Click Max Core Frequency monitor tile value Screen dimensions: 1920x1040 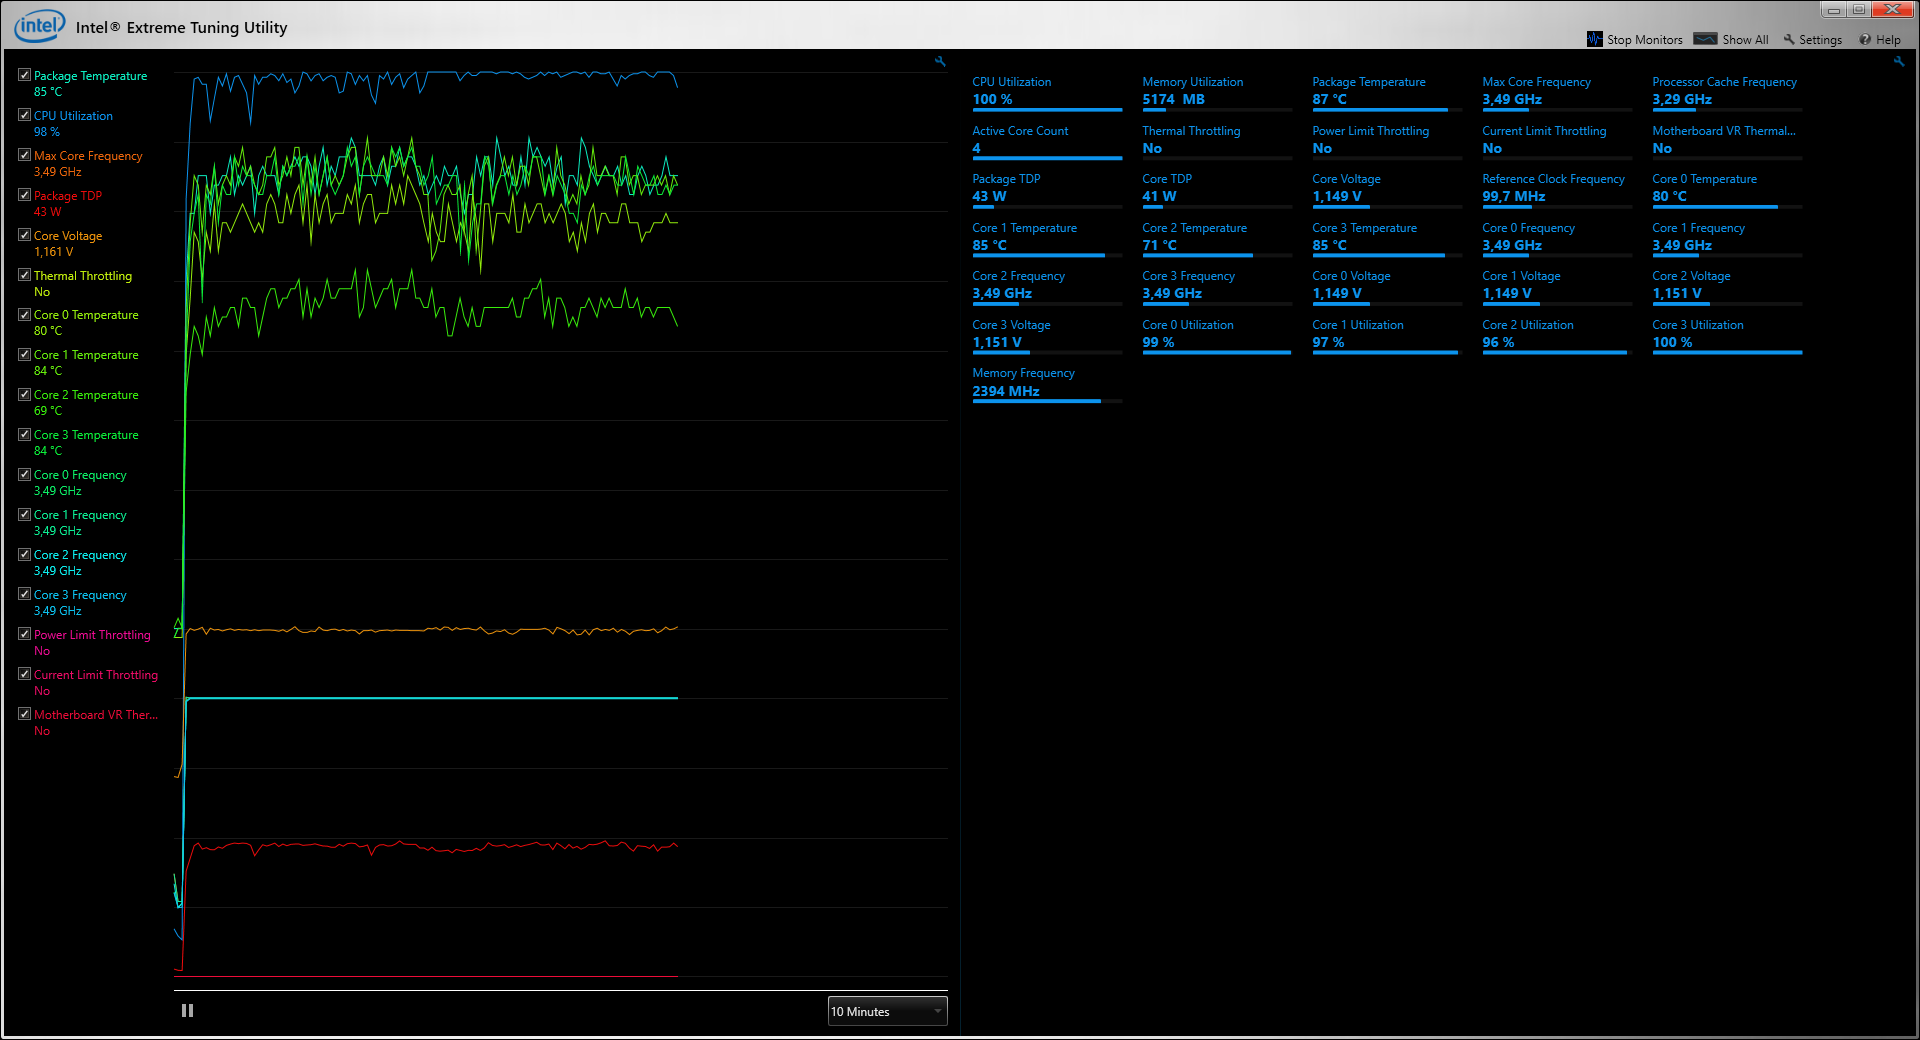click(1512, 99)
